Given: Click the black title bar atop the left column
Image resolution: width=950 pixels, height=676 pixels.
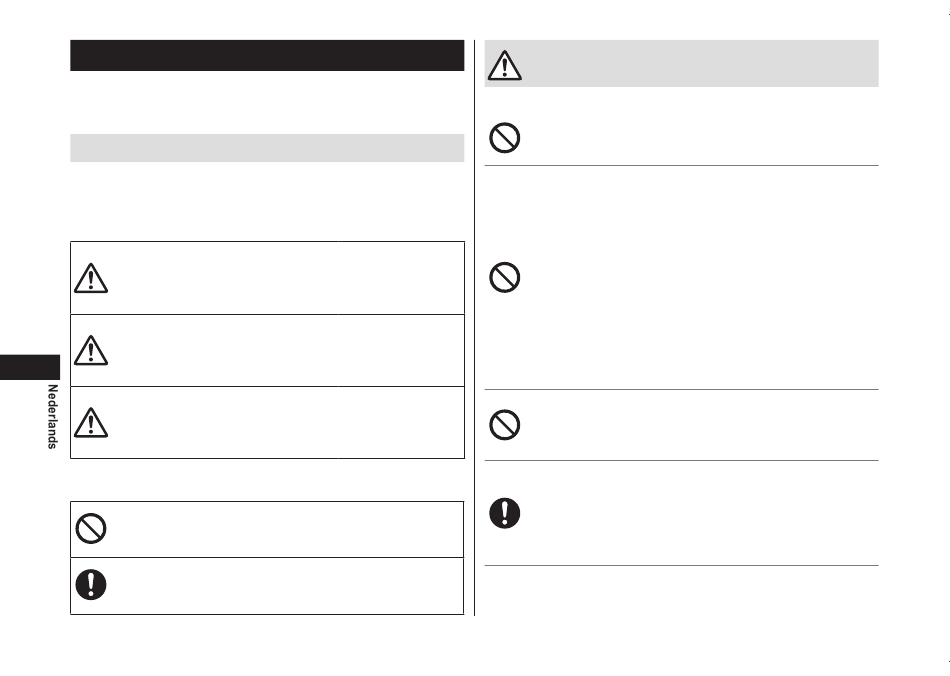Looking at the screenshot, I should click(x=267, y=56).
